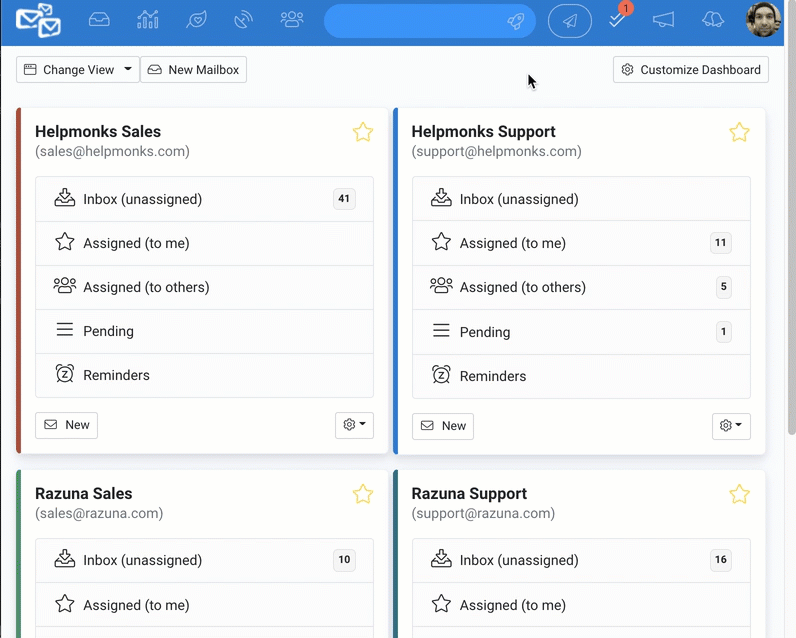Click star icon in Razuna Sales Assigned (to me)
The height and width of the screenshot is (638, 796).
pos(64,604)
